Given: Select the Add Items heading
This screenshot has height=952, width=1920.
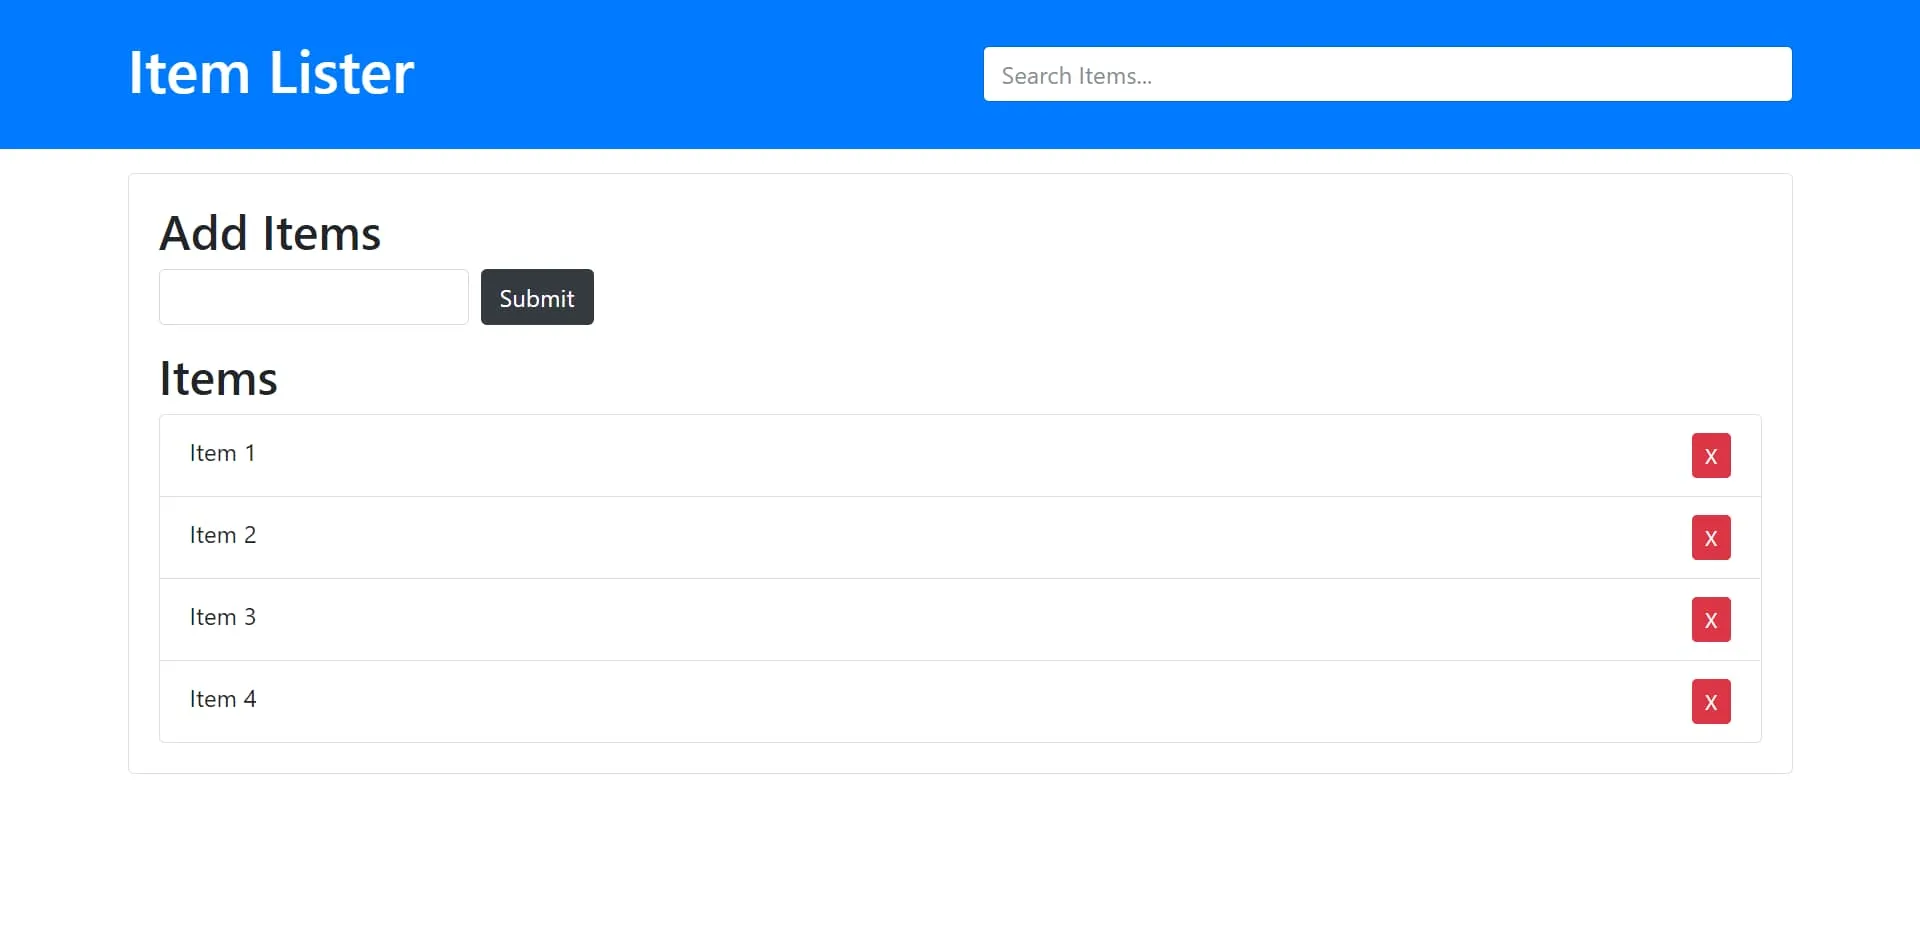Looking at the screenshot, I should [270, 233].
